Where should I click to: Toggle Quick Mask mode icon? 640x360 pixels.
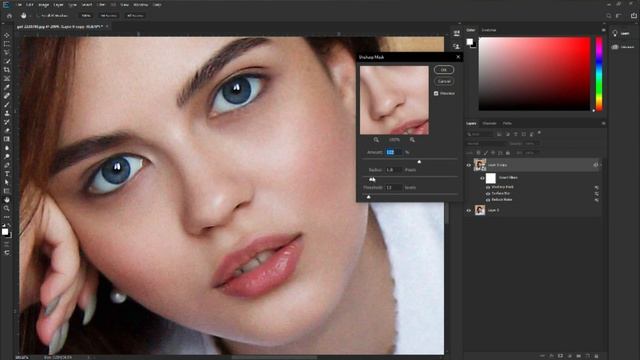[x=7, y=244]
